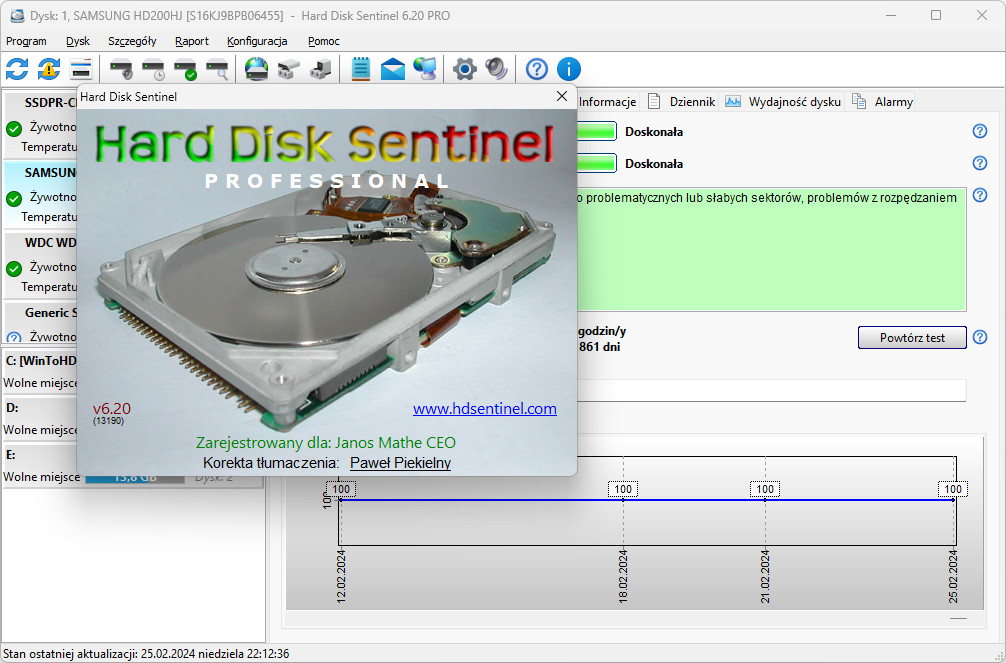Click the blue envelope e-mail icon
Screen dimensions: 1006x663
pos(393,69)
